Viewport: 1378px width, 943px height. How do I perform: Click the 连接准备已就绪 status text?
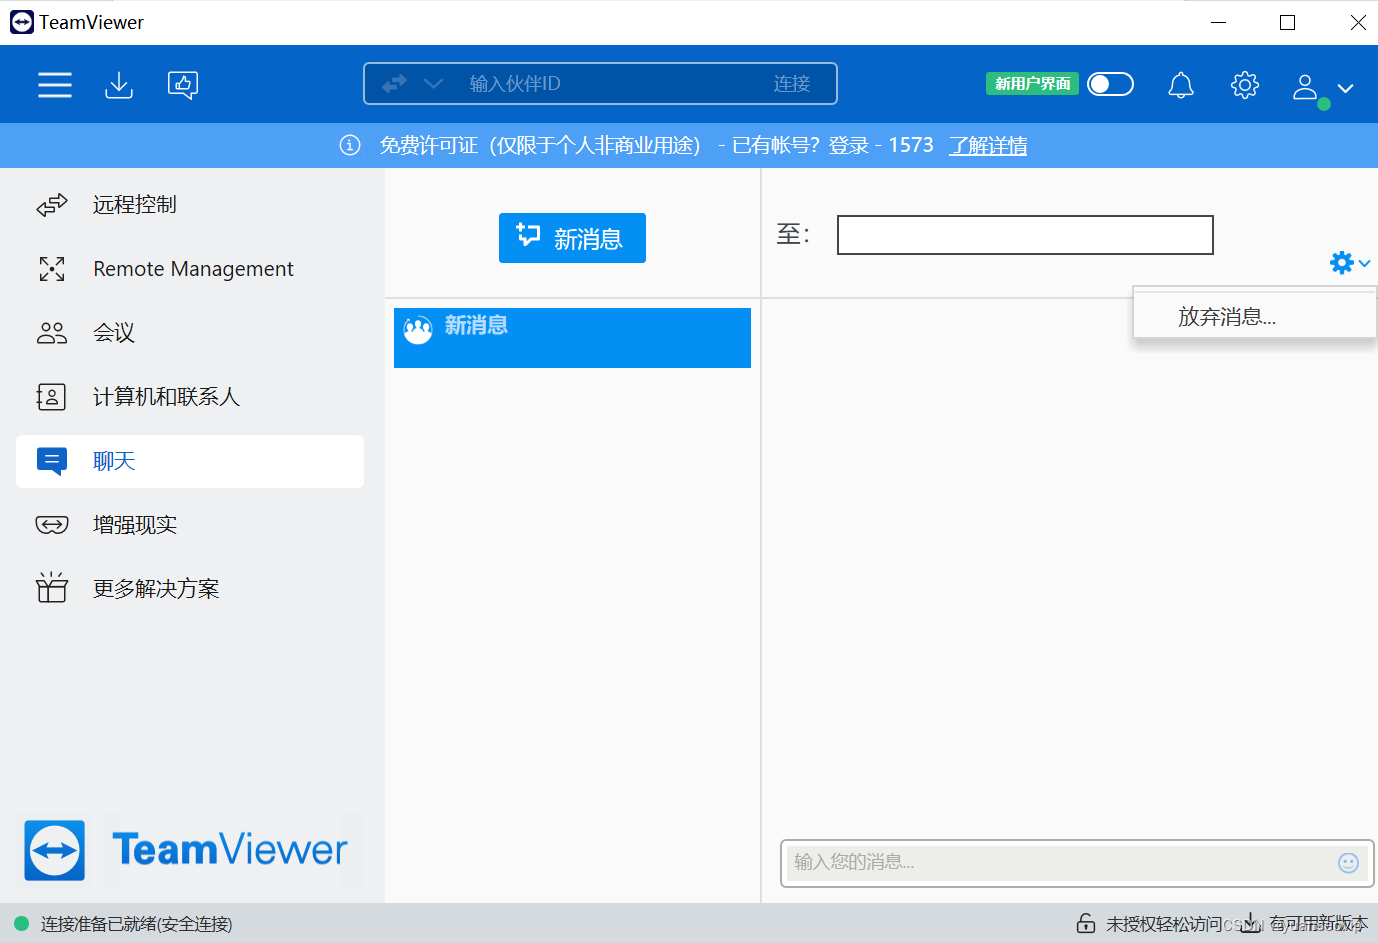(x=137, y=924)
